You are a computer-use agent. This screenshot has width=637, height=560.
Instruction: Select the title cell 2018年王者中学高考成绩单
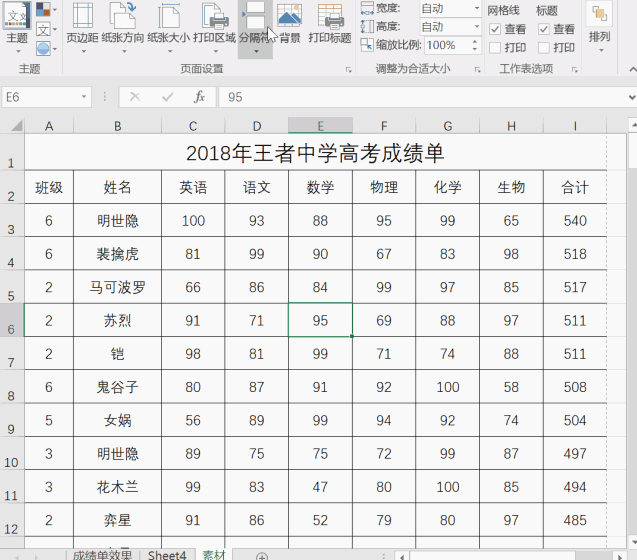(x=315, y=152)
